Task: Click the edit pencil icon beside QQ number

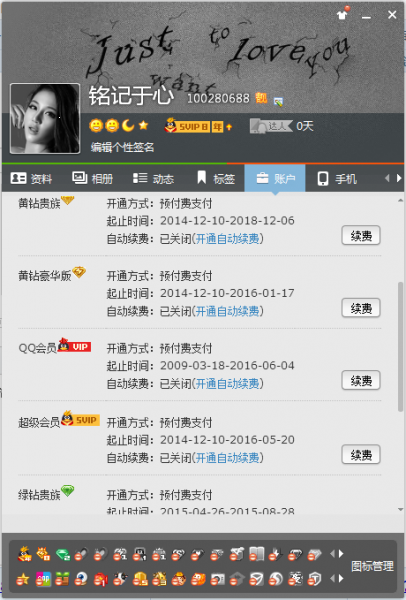Action: [x=278, y=101]
